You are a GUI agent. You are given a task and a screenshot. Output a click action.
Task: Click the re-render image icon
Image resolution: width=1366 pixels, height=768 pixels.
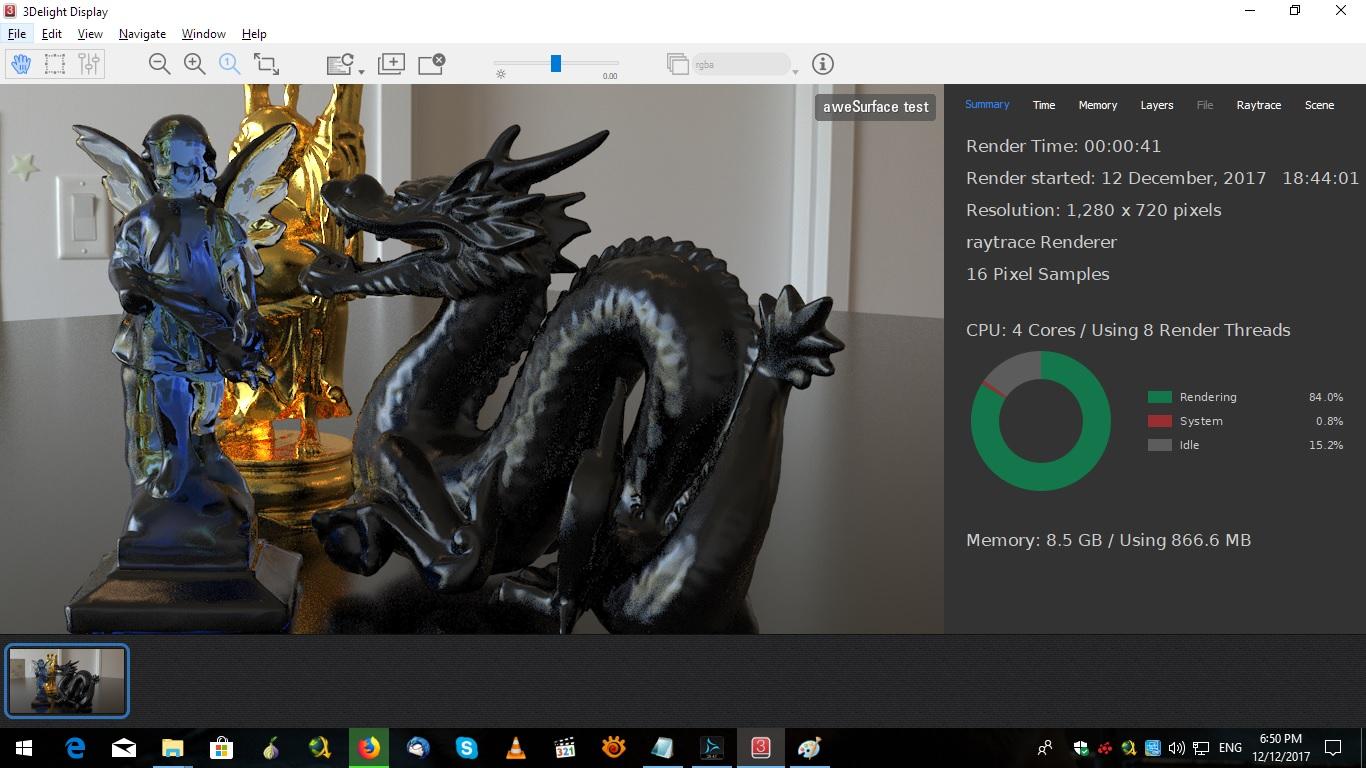pos(340,64)
